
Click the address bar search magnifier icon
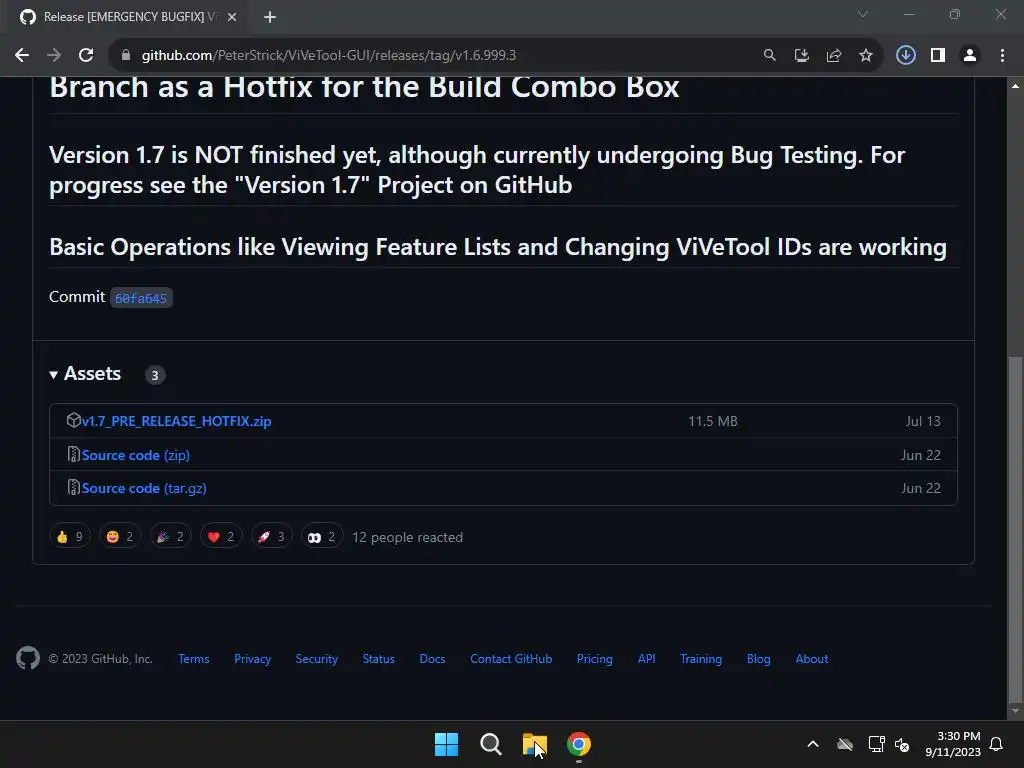[x=769, y=56]
